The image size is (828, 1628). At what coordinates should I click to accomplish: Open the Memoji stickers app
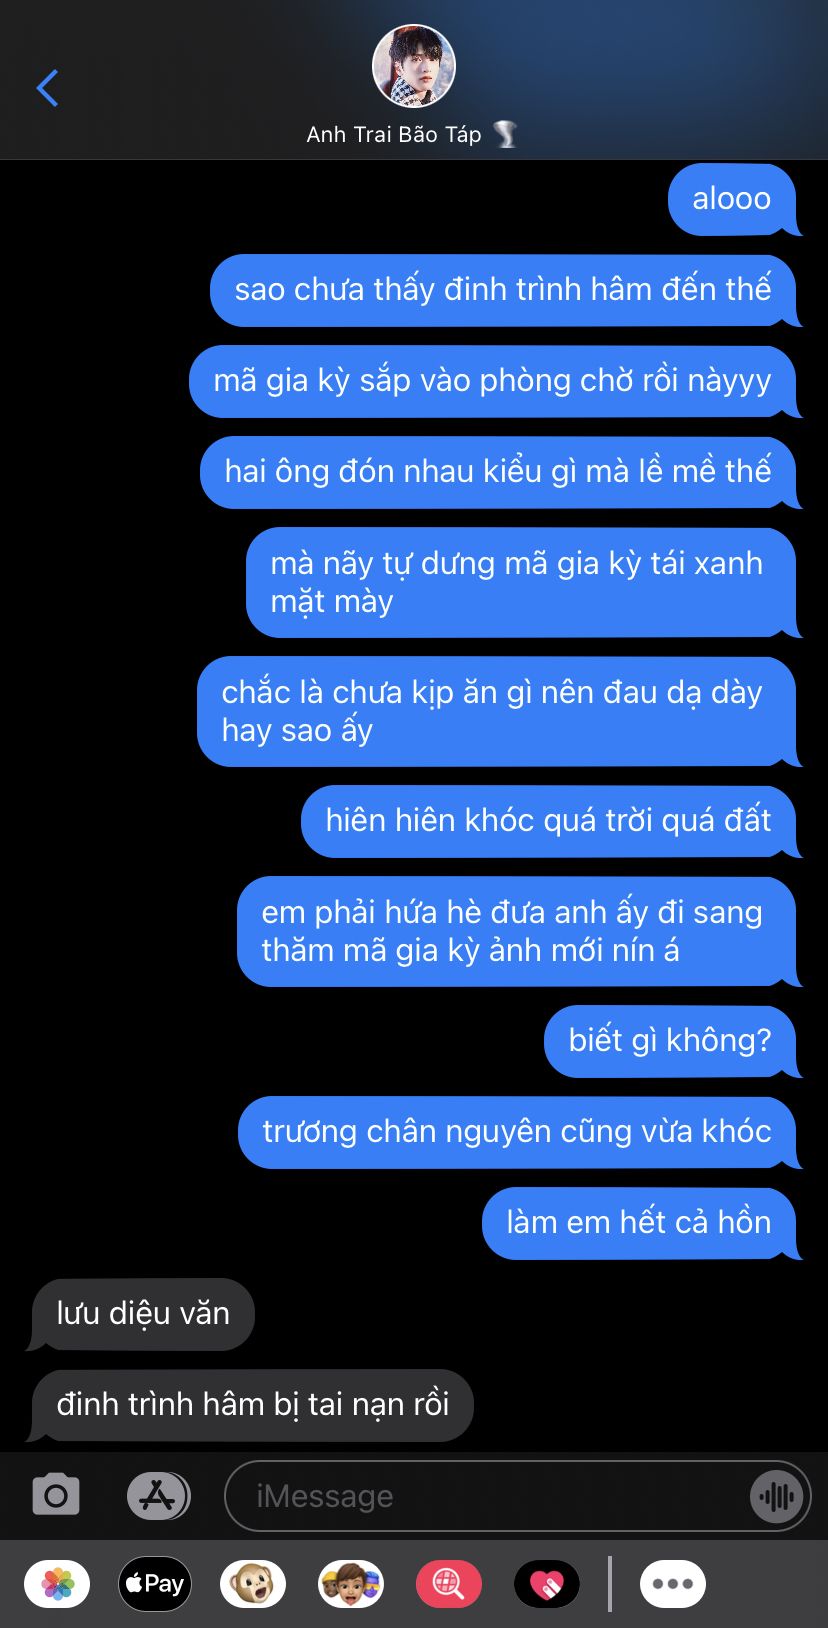tap(351, 1584)
